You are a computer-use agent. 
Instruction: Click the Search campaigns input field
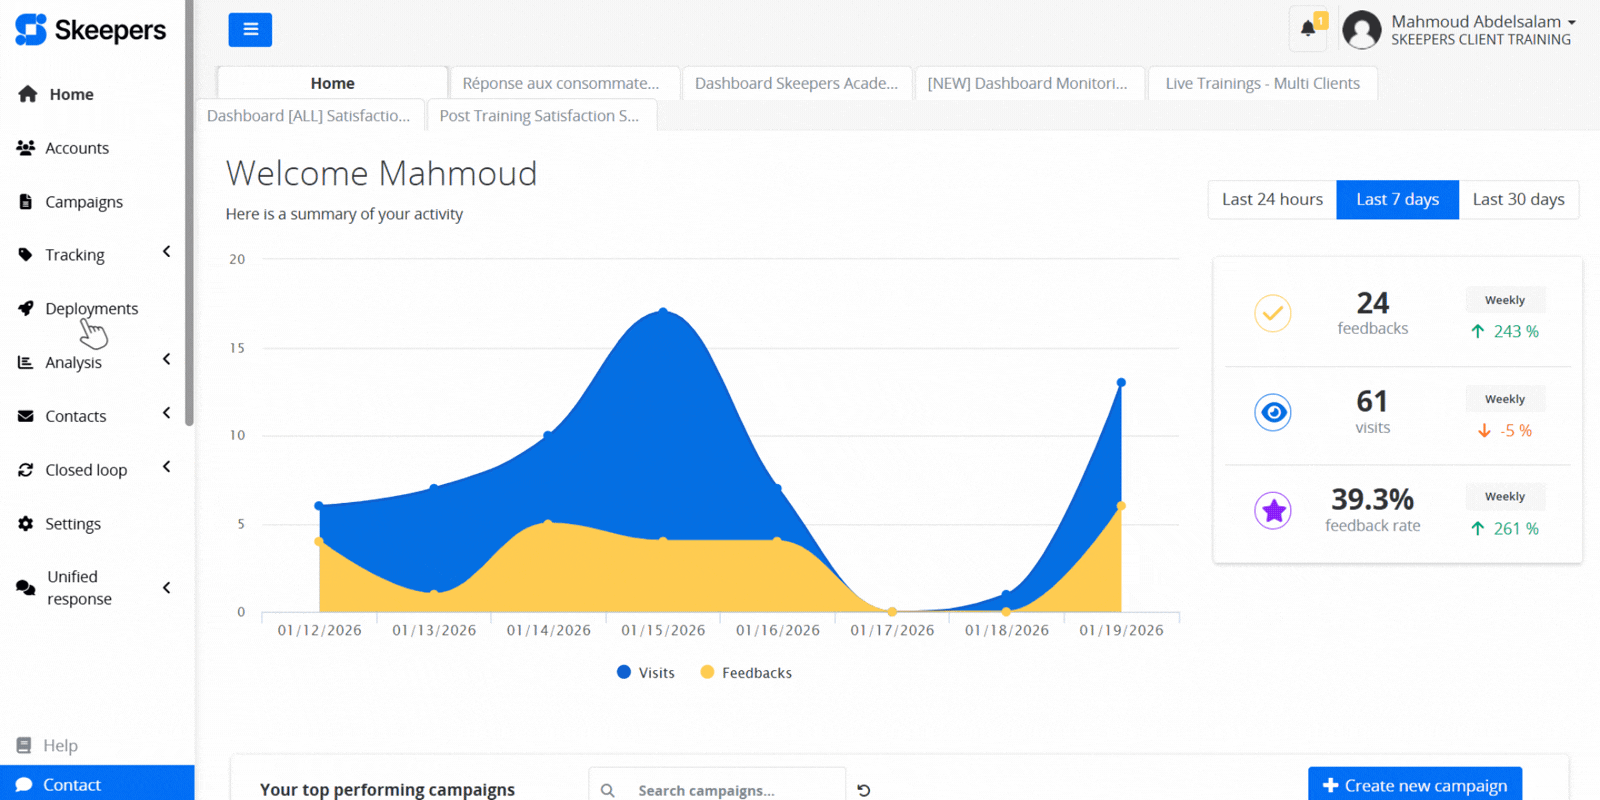pos(730,790)
